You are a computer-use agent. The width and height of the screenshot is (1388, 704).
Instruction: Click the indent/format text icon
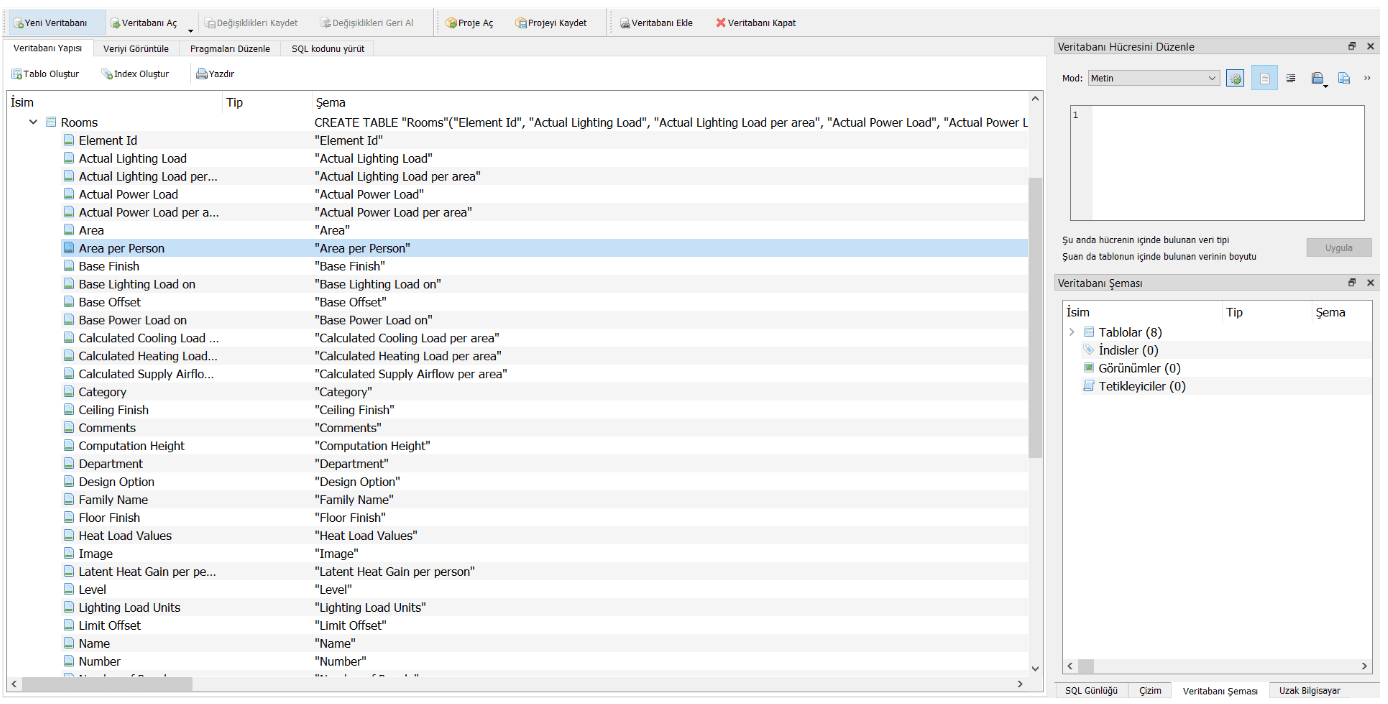pos(1291,78)
